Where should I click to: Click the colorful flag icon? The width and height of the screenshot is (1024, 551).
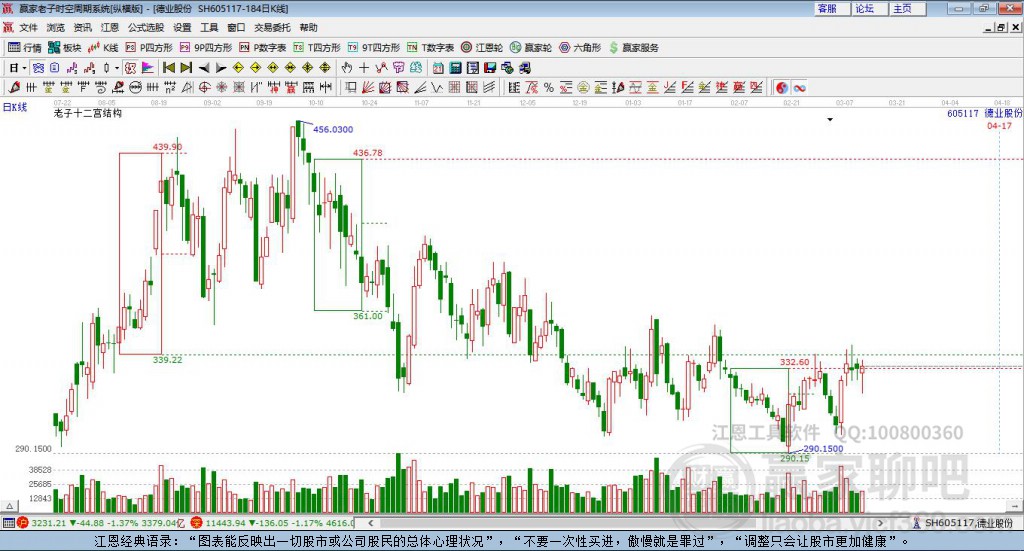pyautogui.click(x=148, y=68)
